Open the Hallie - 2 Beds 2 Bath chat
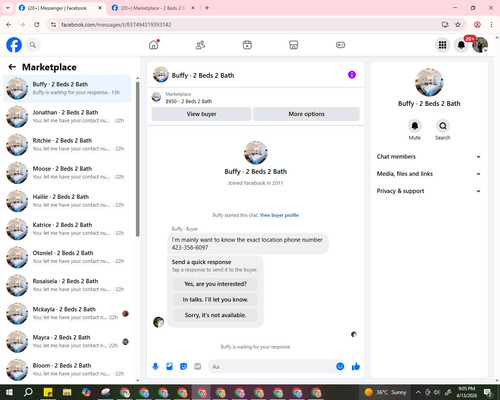500x400 pixels. tap(68, 201)
